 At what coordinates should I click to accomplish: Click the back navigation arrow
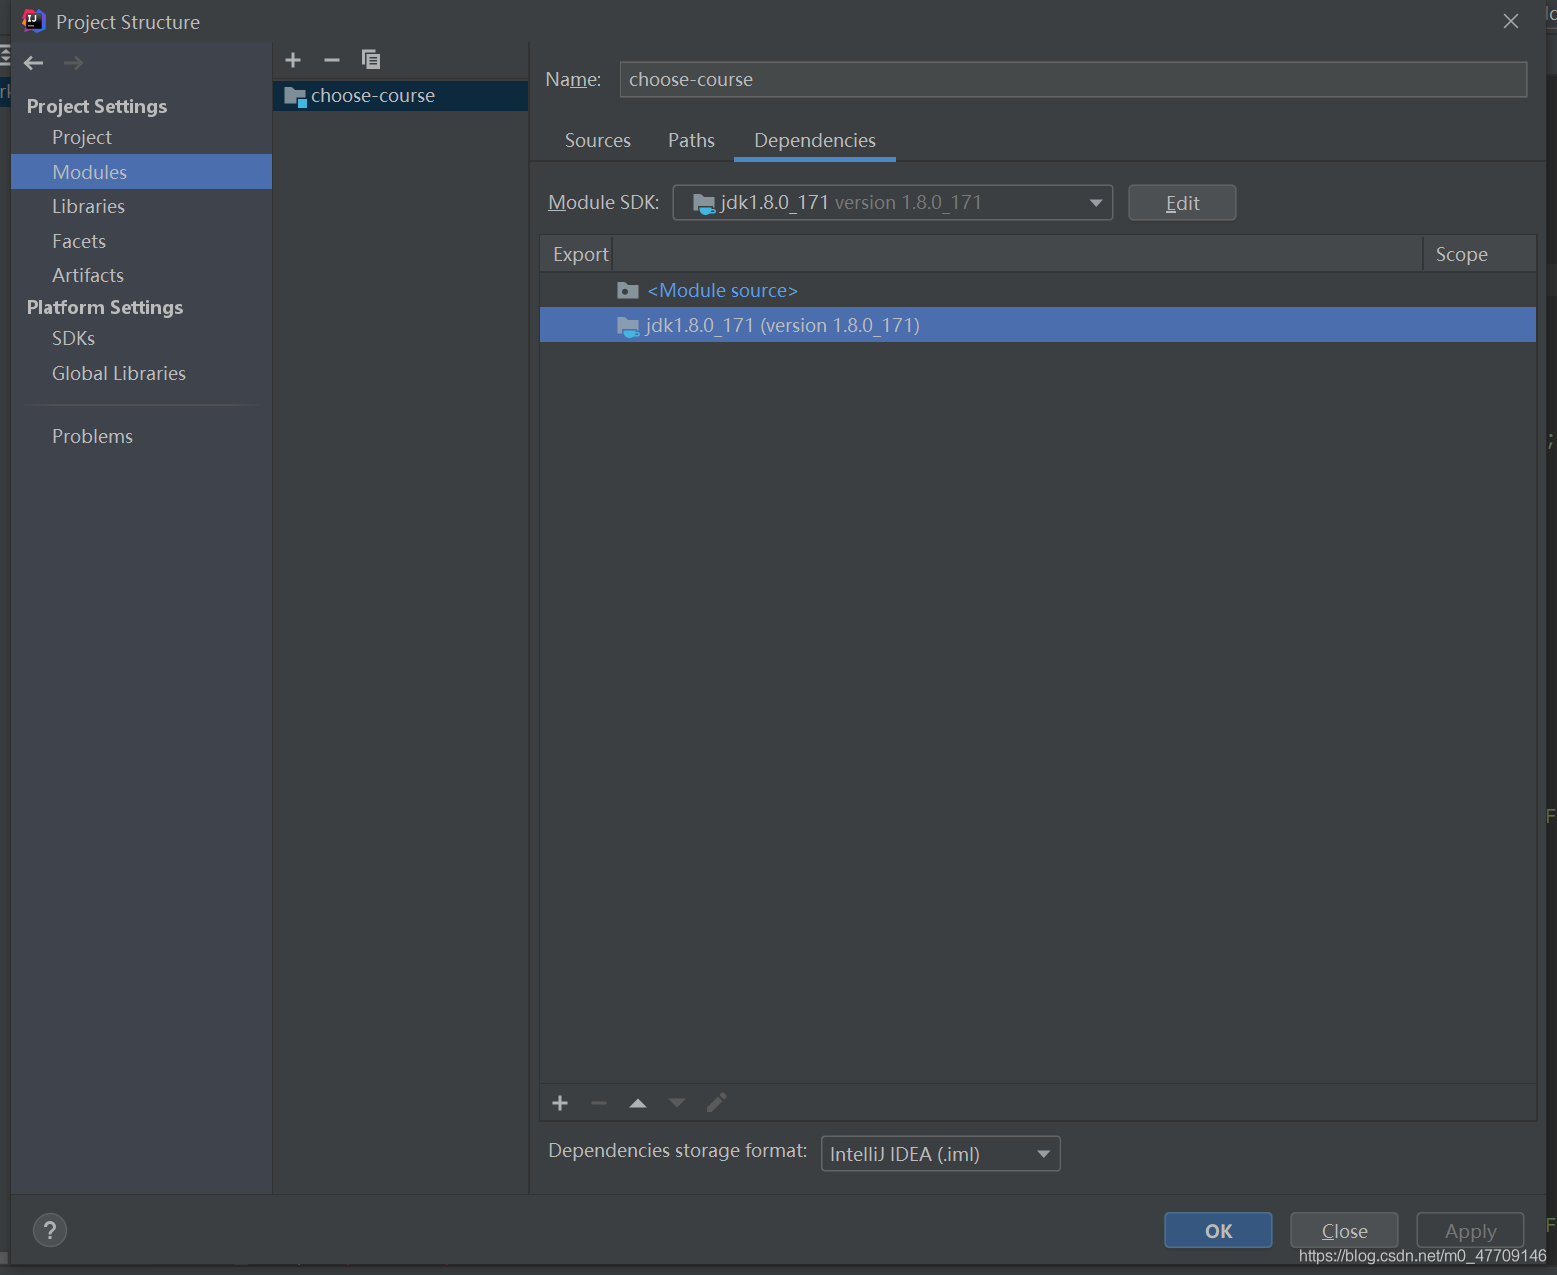point(34,63)
